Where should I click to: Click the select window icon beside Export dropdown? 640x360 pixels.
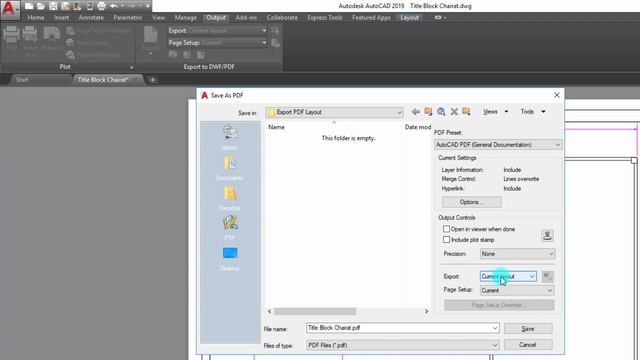(x=548, y=276)
